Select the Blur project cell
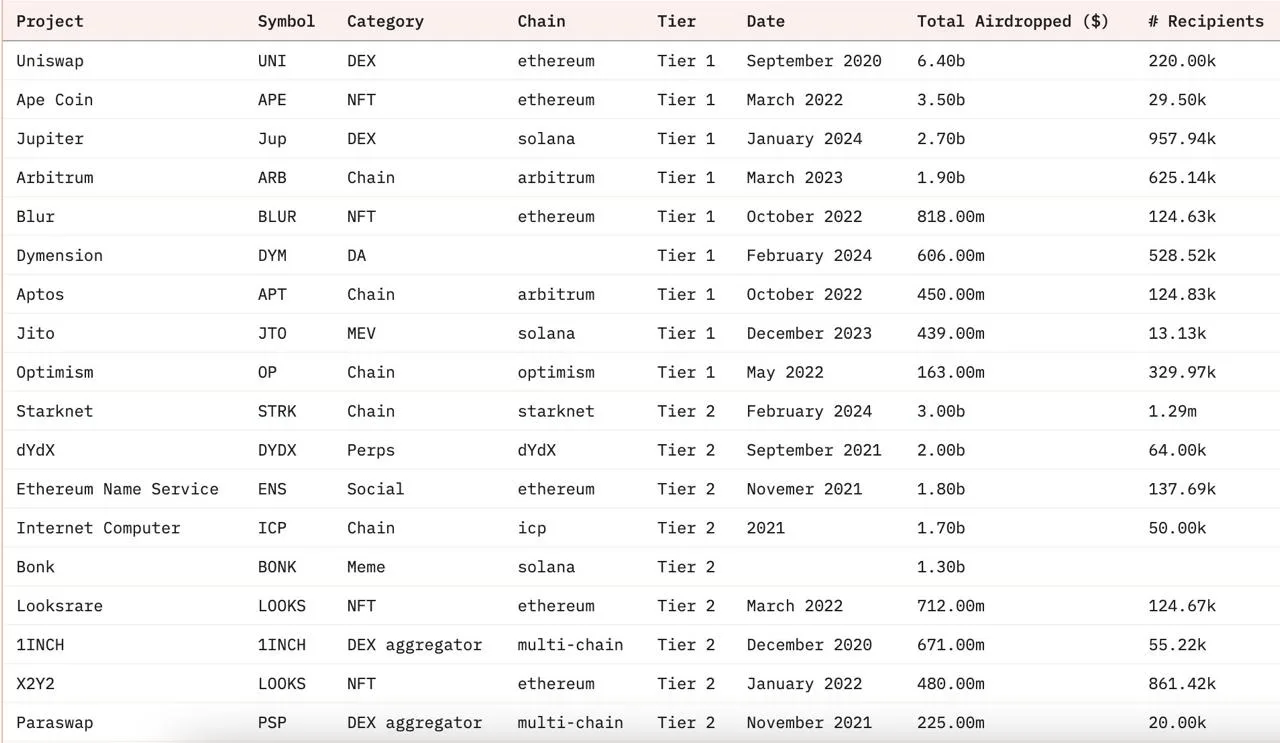This screenshot has height=743, width=1280. pos(36,217)
